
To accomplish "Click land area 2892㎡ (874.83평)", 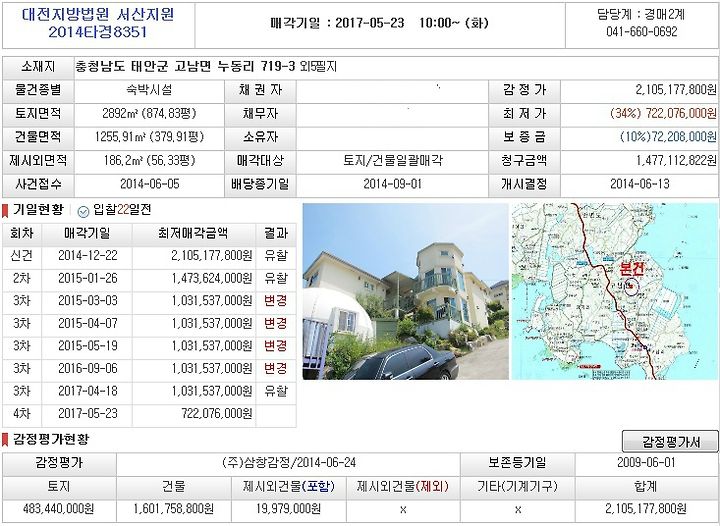I will [149, 113].
